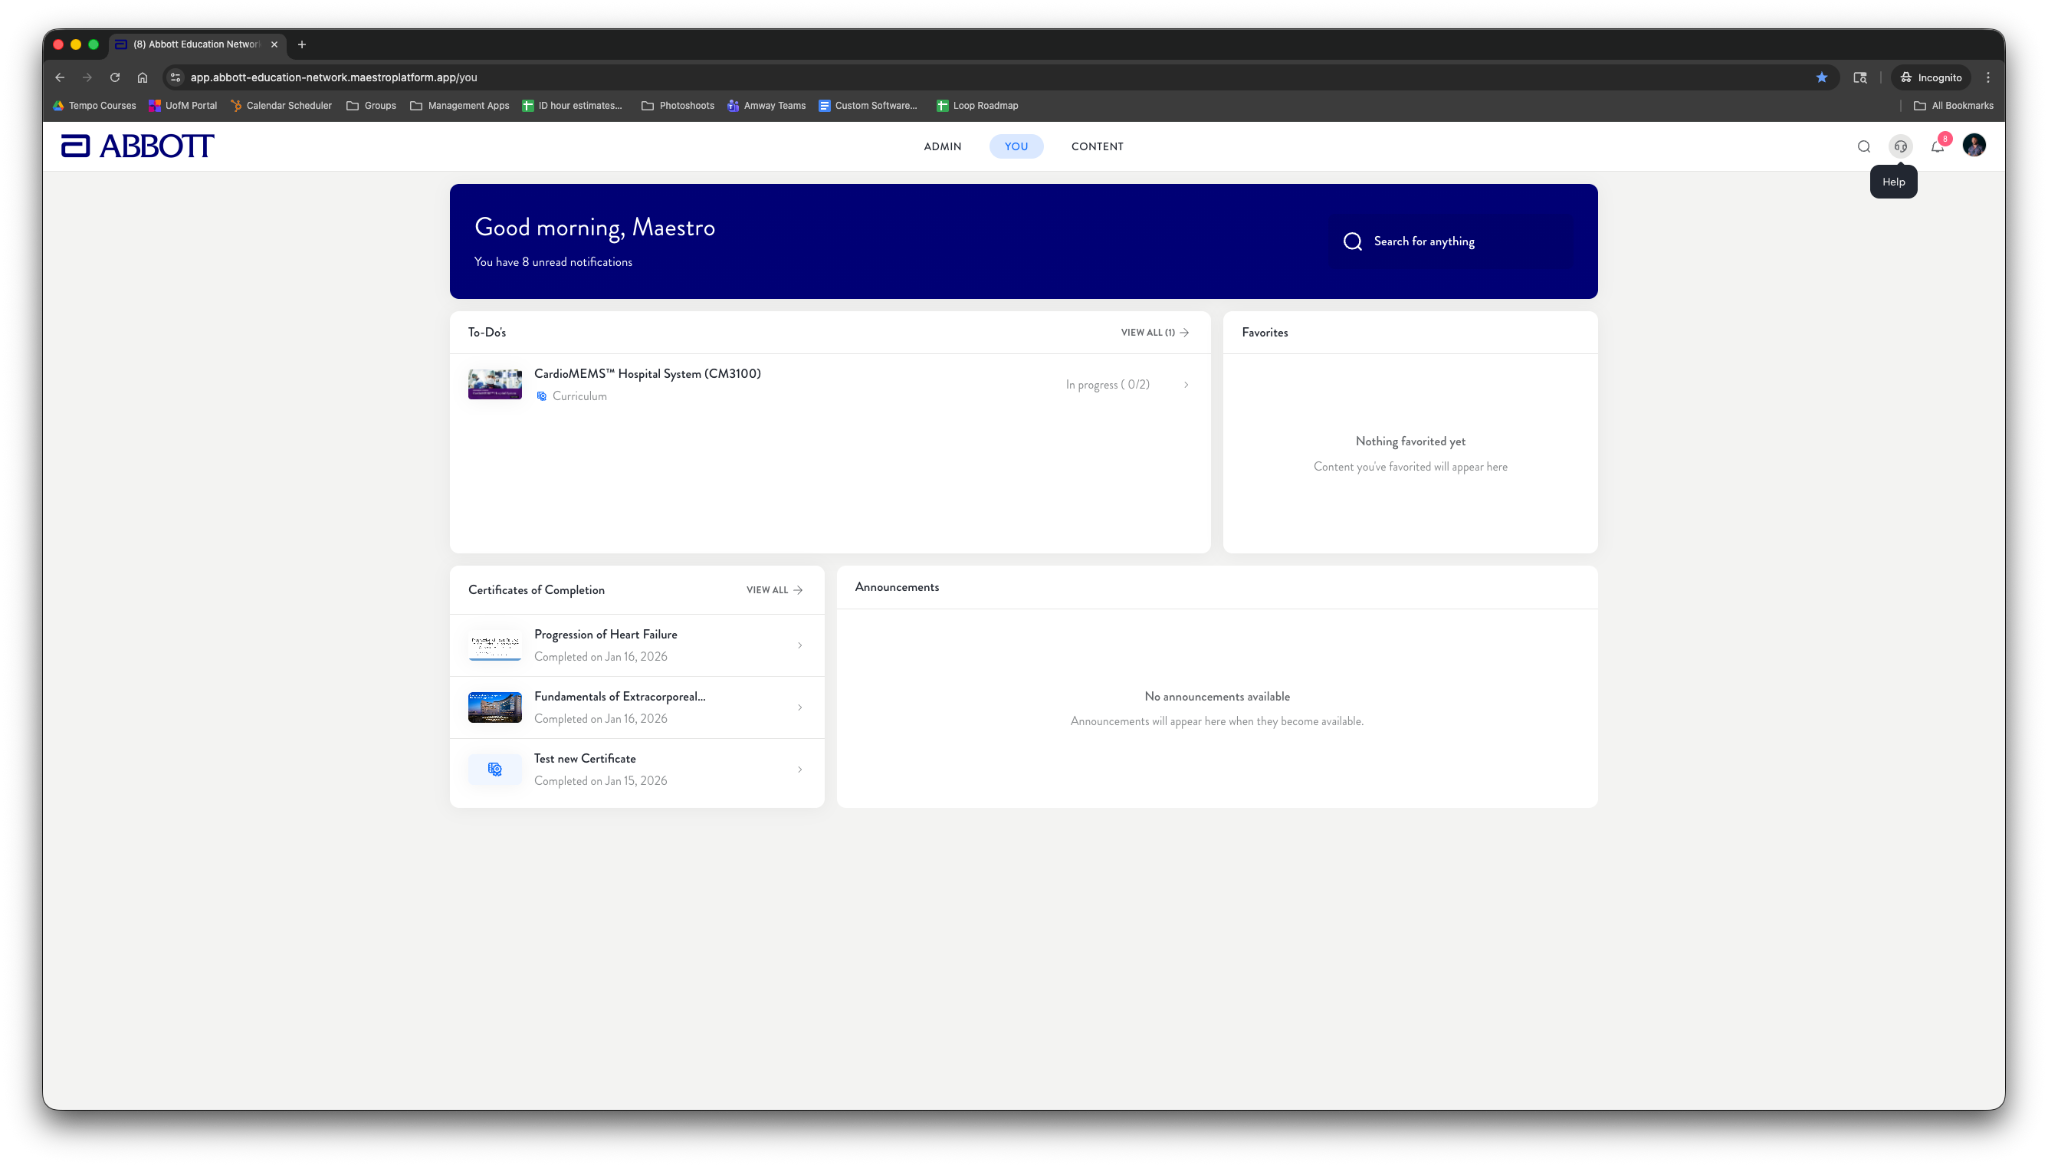2048x1166 pixels.
Task: Open the Photoshoots bookmark folder
Action: pyautogui.click(x=678, y=105)
